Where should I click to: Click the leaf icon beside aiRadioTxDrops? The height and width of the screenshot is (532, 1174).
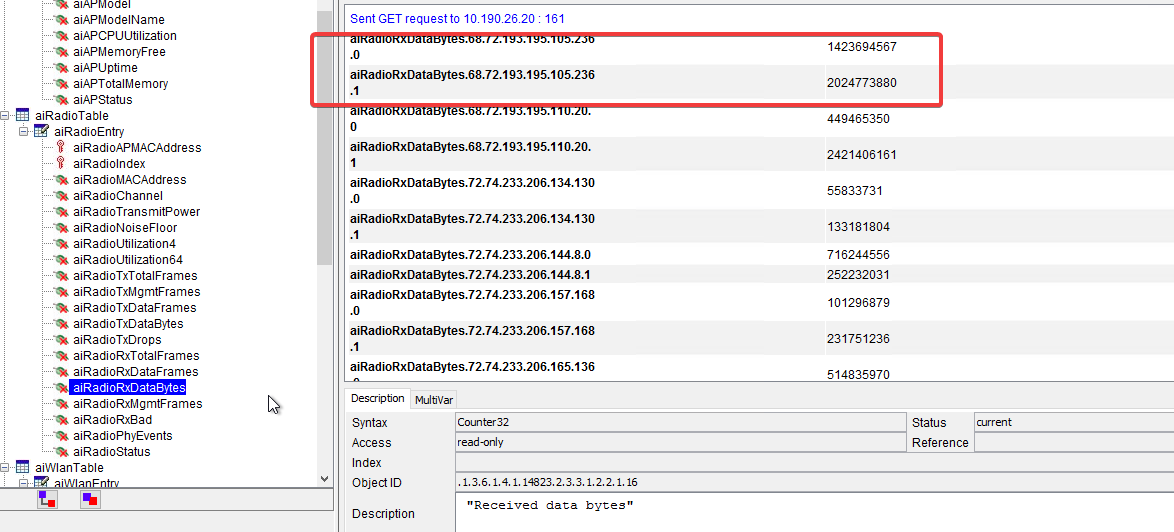click(x=63, y=340)
